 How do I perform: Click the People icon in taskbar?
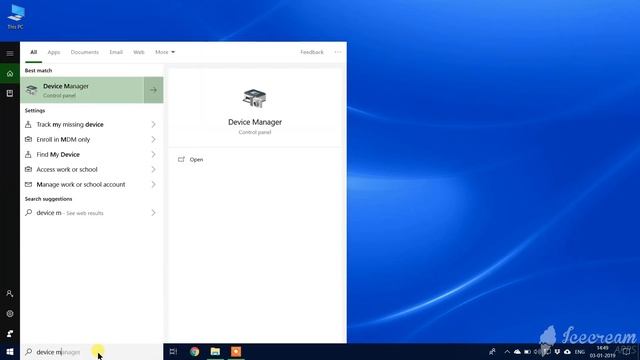coord(492,351)
